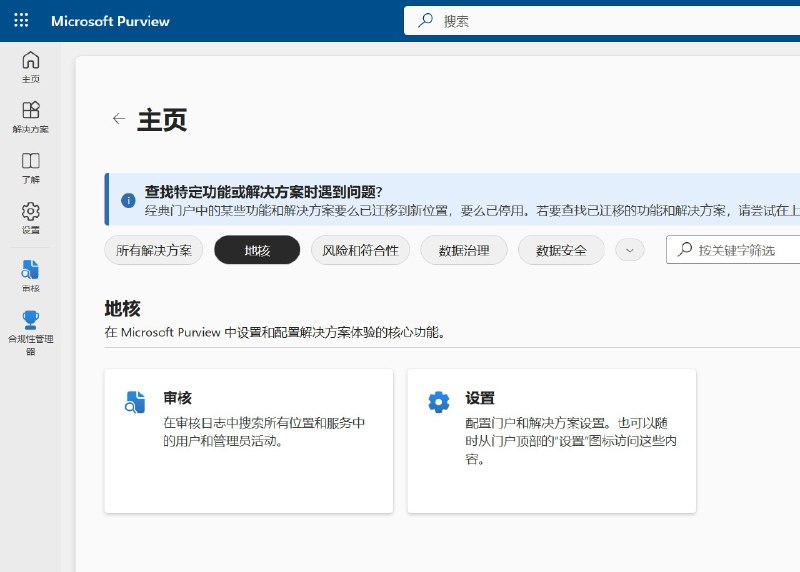Open 了解 book icon in sidebar

click(x=30, y=161)
